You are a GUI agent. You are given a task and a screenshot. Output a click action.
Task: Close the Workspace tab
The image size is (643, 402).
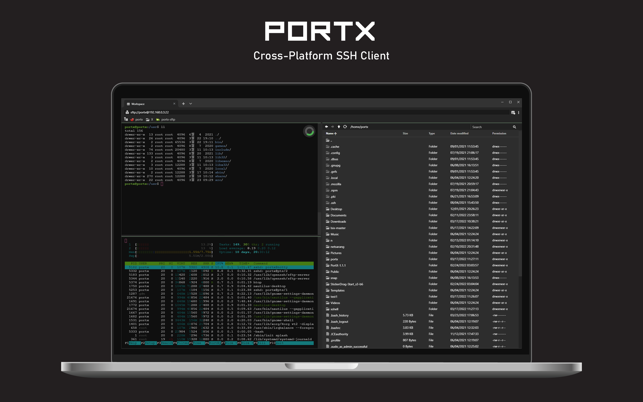pyautogui.click(x=174, y=104)
